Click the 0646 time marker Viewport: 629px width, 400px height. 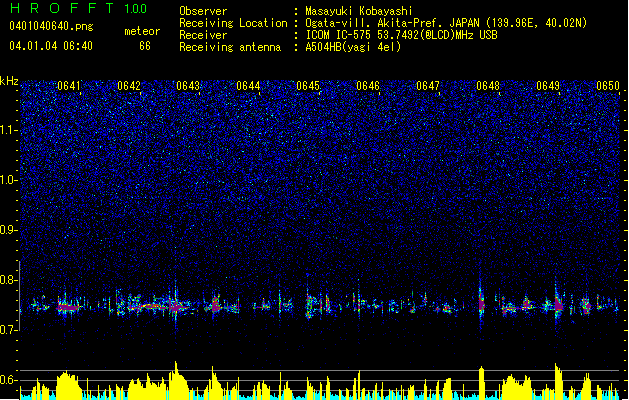coord(368,86)
